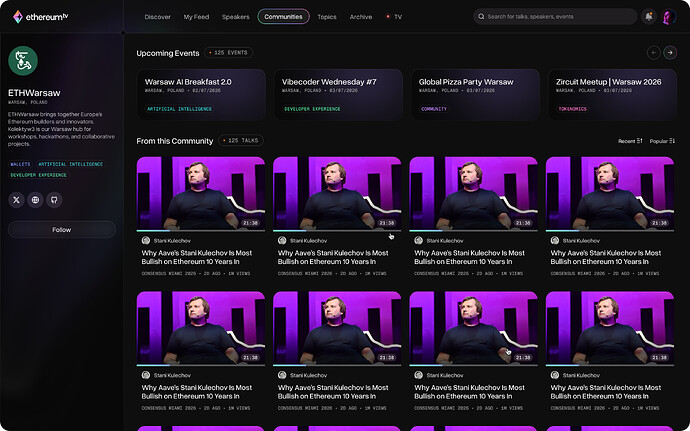
Task: Click the search field for talks, speakers, events
Action: [x=555, y=17]
